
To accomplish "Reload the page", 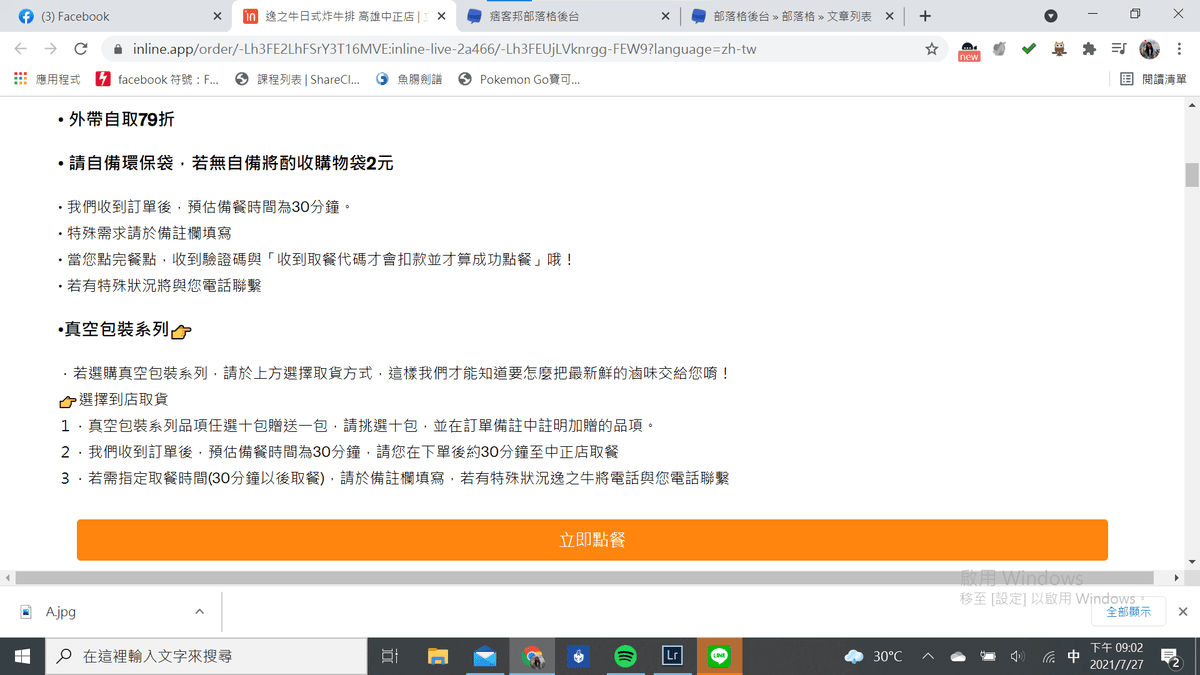I will coord(81,49).
